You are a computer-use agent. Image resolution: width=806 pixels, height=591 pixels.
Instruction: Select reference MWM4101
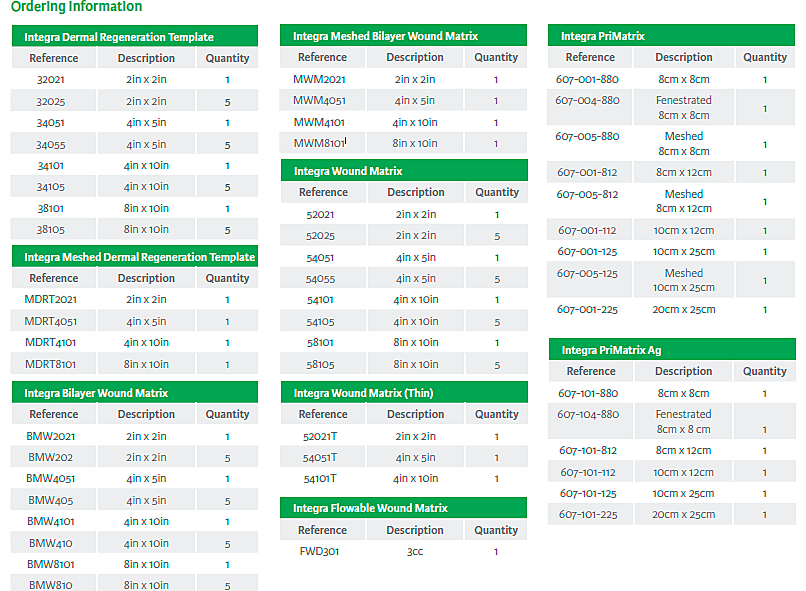tap(320, 122)
